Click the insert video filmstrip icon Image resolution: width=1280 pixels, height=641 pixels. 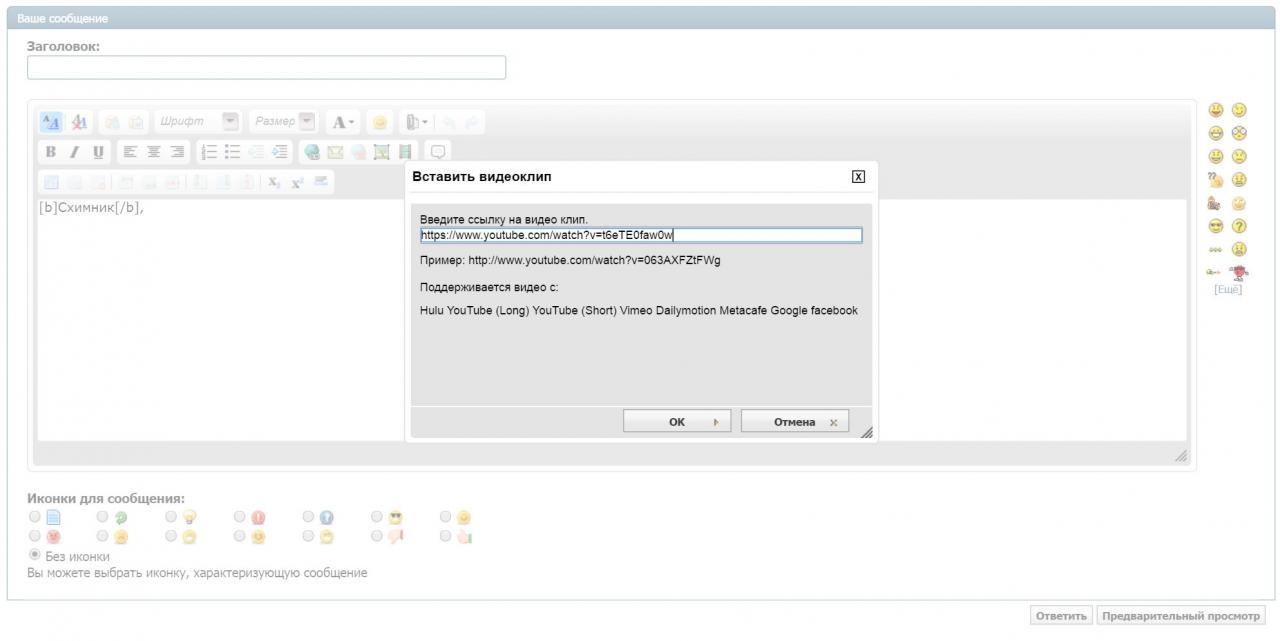(x=405, y=152)
